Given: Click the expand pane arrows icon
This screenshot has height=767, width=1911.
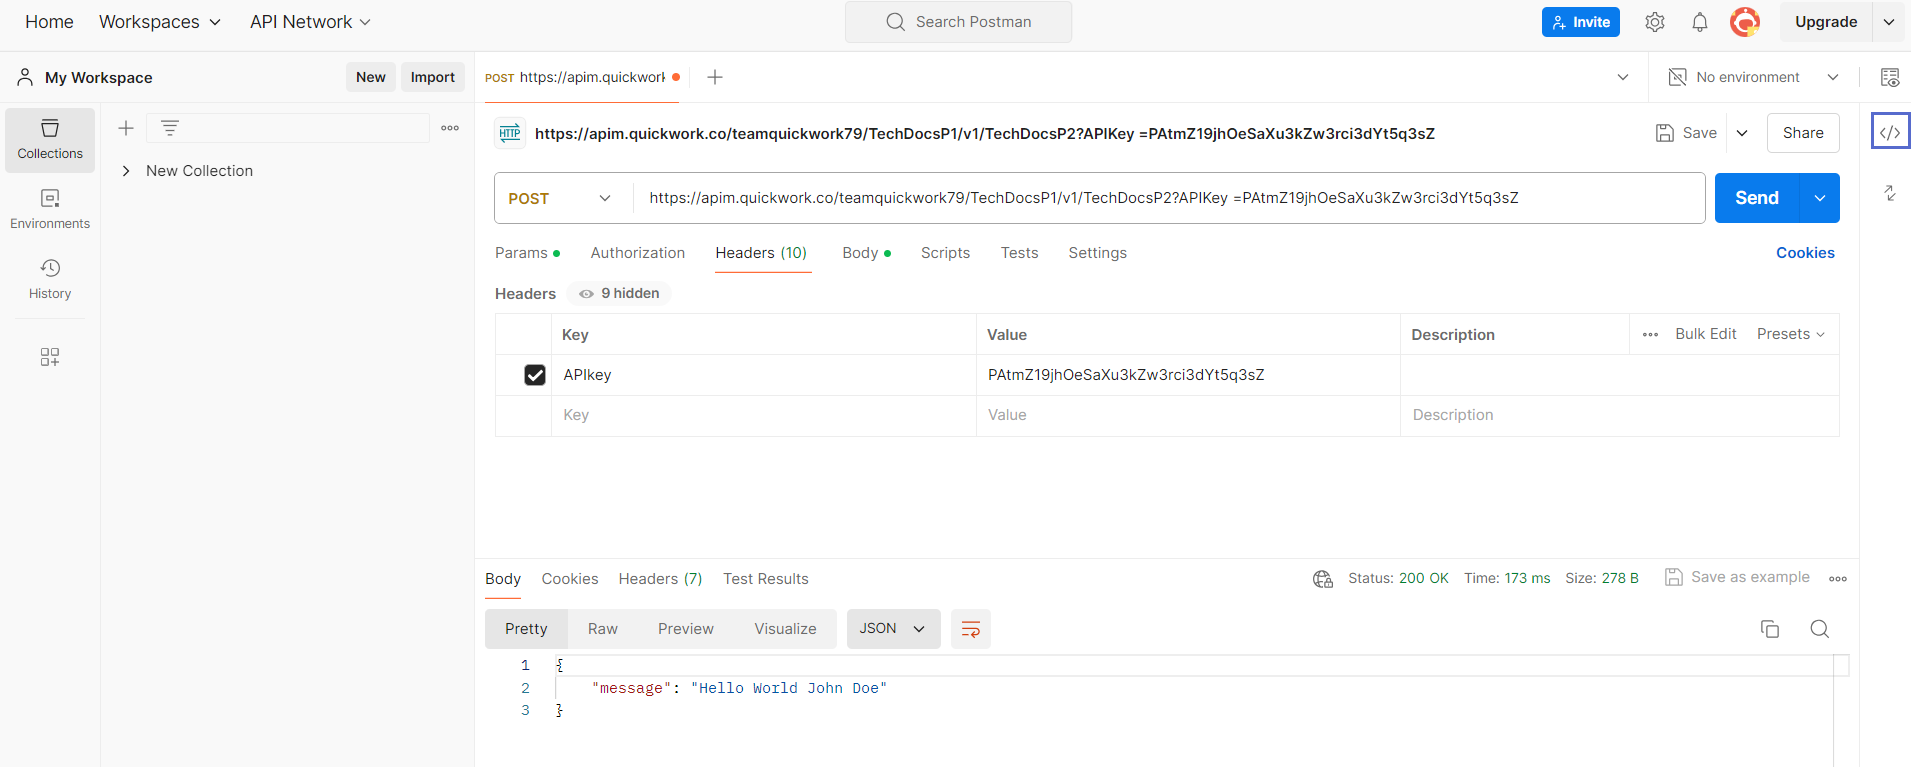Looking at the screenshot, I should coord(1890,193).
